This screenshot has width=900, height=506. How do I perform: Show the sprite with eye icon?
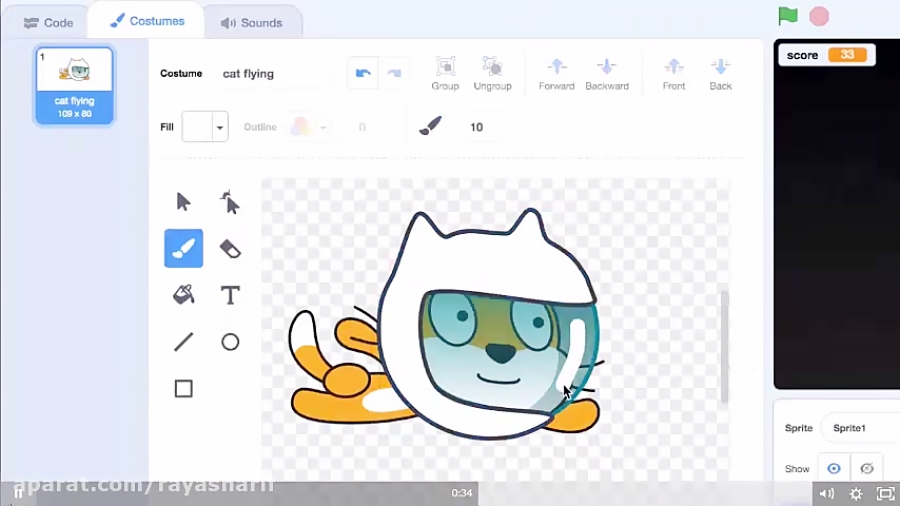point(833,469)
